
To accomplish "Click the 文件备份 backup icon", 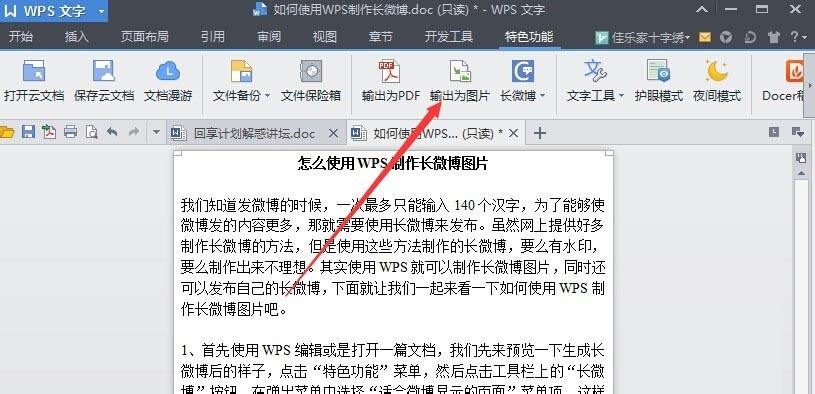I will point(241,72).
